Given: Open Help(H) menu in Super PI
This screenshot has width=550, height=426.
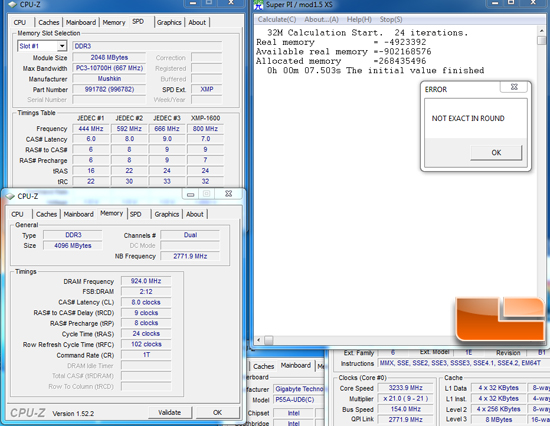Looking at the screenshot, I should (359, 19).
